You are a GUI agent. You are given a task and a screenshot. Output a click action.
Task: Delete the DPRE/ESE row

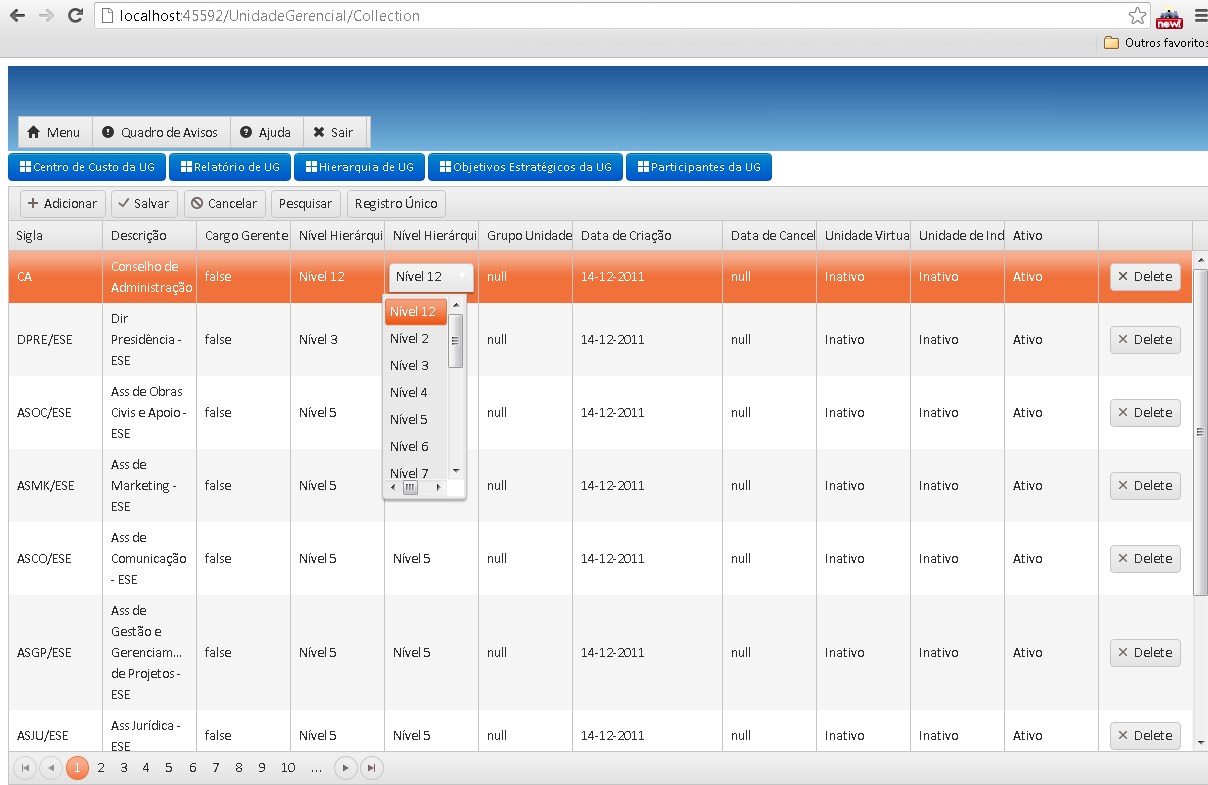point(1145,340)
